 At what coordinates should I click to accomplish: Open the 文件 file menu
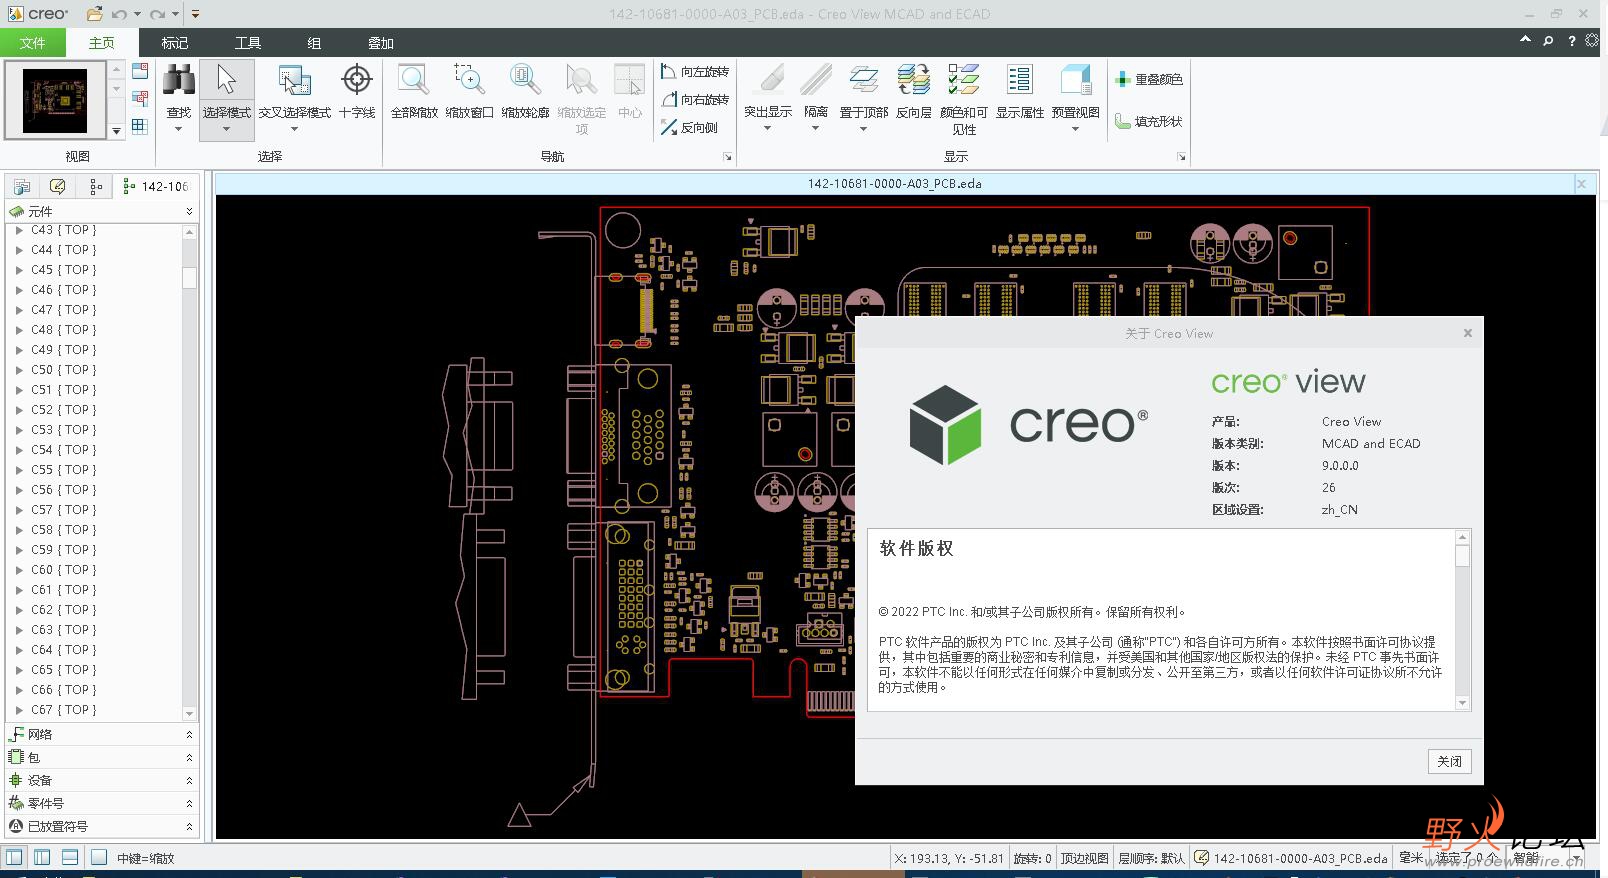click(x=32, y=42)
